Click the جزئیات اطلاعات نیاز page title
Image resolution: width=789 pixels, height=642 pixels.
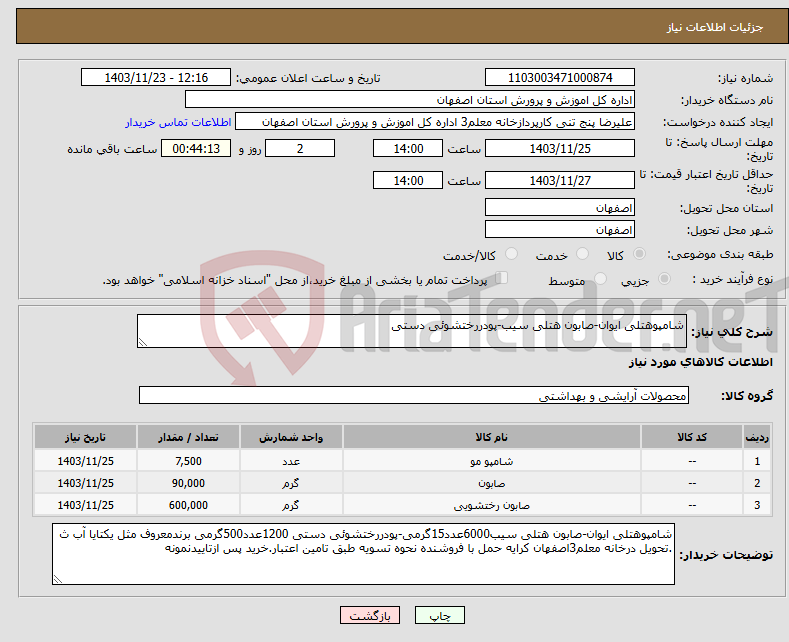click(715, 27)
